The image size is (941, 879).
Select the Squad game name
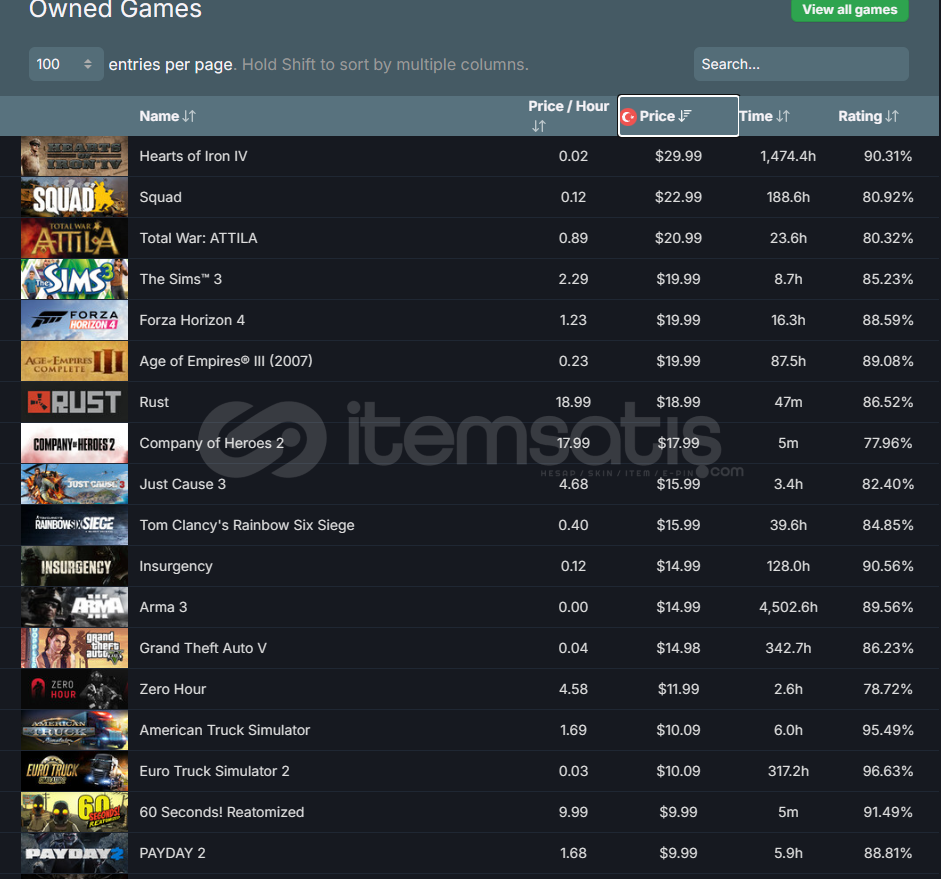[x=160, y=197]
